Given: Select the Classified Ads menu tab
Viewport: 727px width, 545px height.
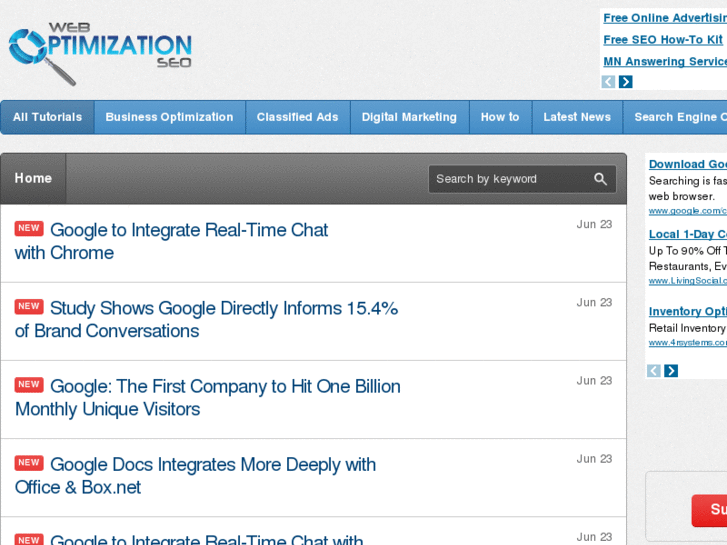Looking at the screenshot, I should [x=298, y=117].
